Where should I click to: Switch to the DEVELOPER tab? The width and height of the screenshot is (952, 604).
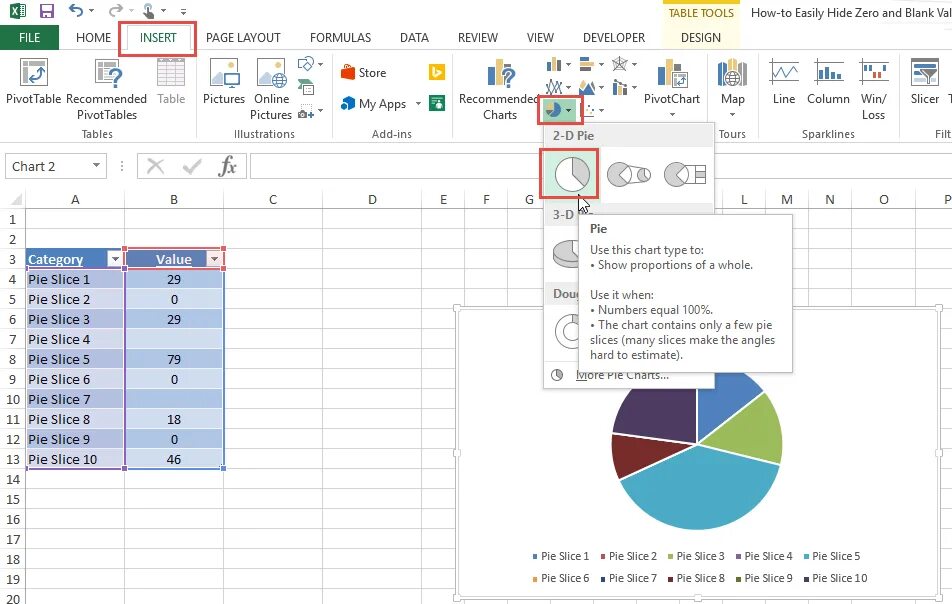[614, 38]
